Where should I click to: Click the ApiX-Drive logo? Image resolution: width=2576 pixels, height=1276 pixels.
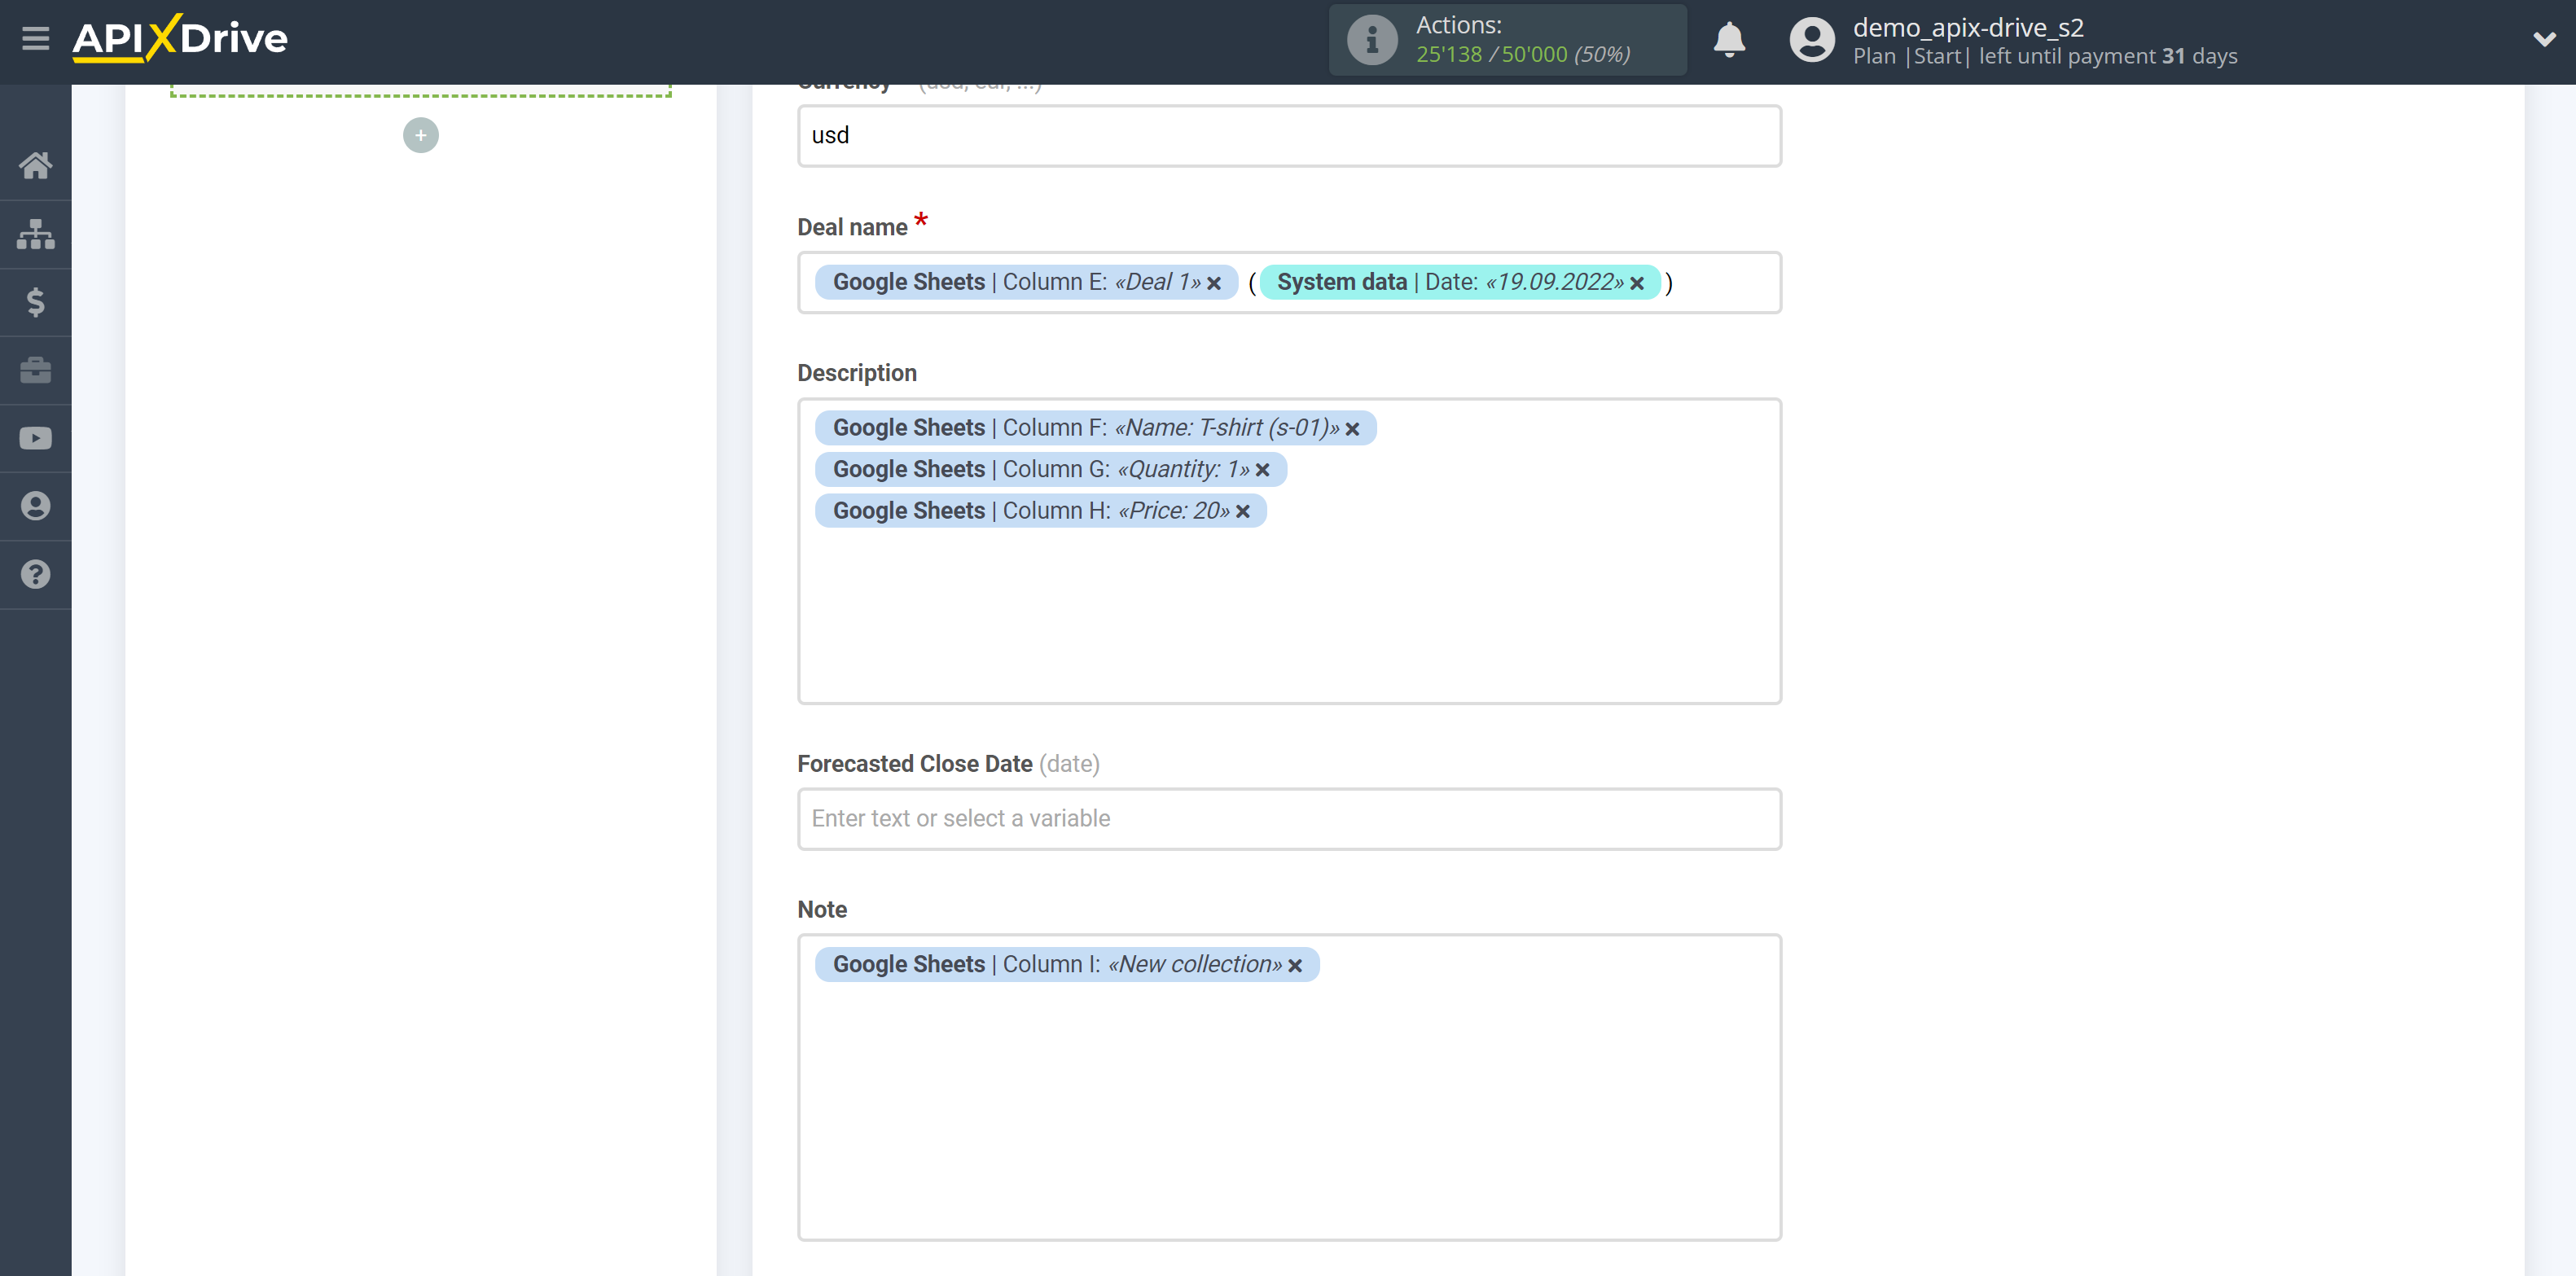pyautogui.click(x=180, y=39)
